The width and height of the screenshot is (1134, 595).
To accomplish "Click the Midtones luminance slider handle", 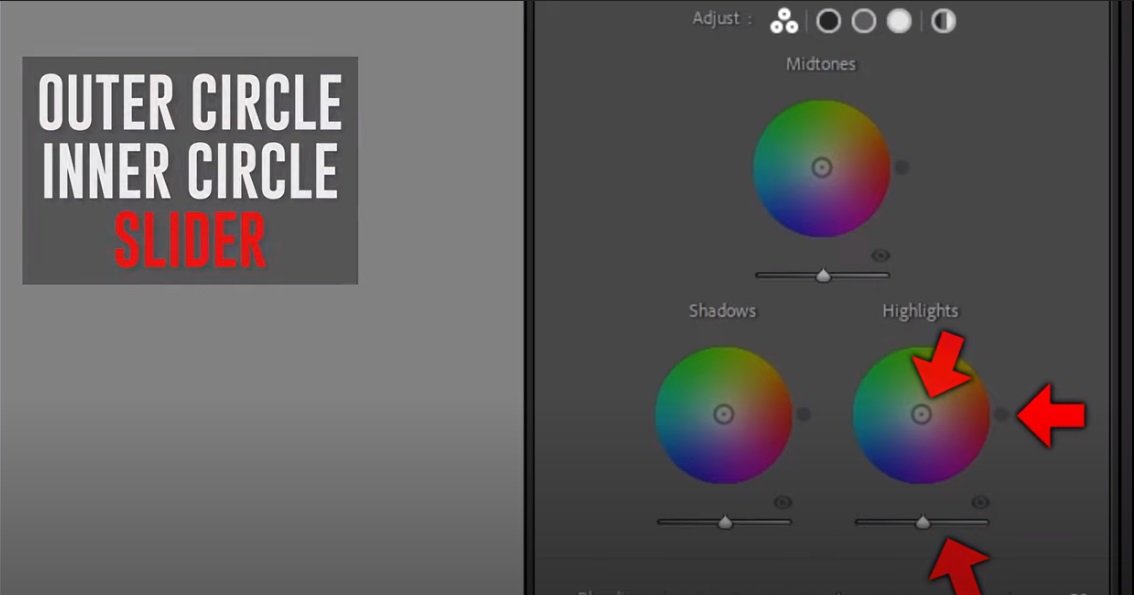I will tap(823, 275).
